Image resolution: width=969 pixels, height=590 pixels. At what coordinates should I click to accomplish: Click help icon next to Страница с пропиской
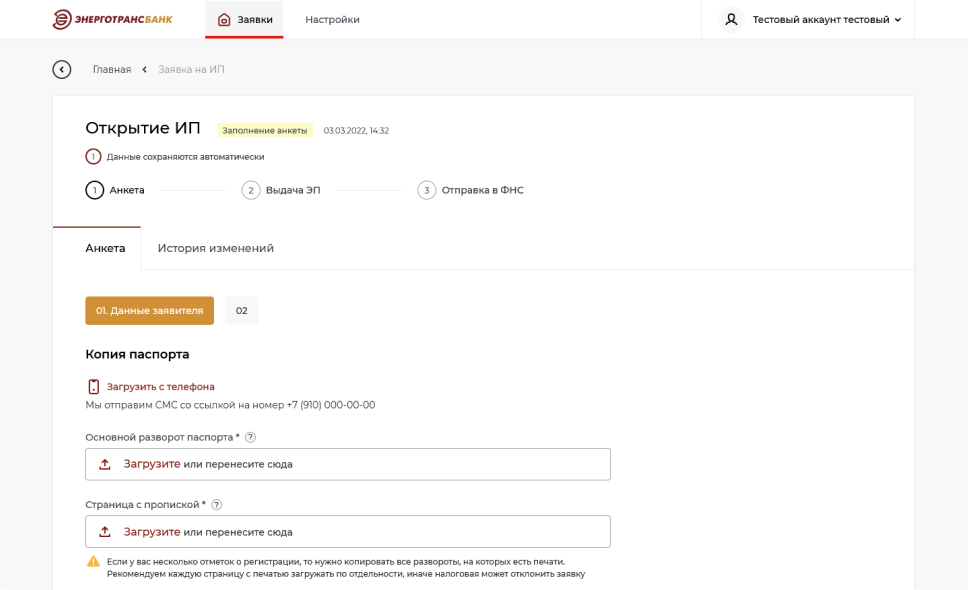pos(216,505)
